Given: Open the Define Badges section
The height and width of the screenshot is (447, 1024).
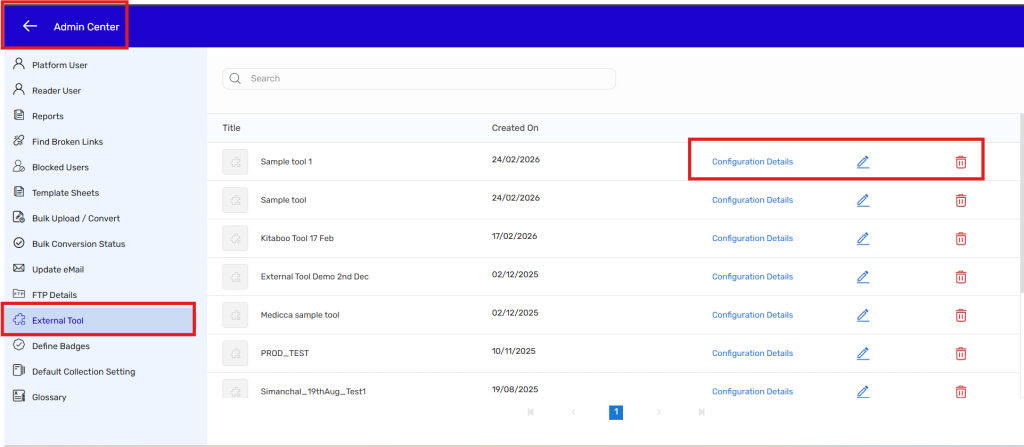Looking at the screenshot, I should [x=60, y=346].
